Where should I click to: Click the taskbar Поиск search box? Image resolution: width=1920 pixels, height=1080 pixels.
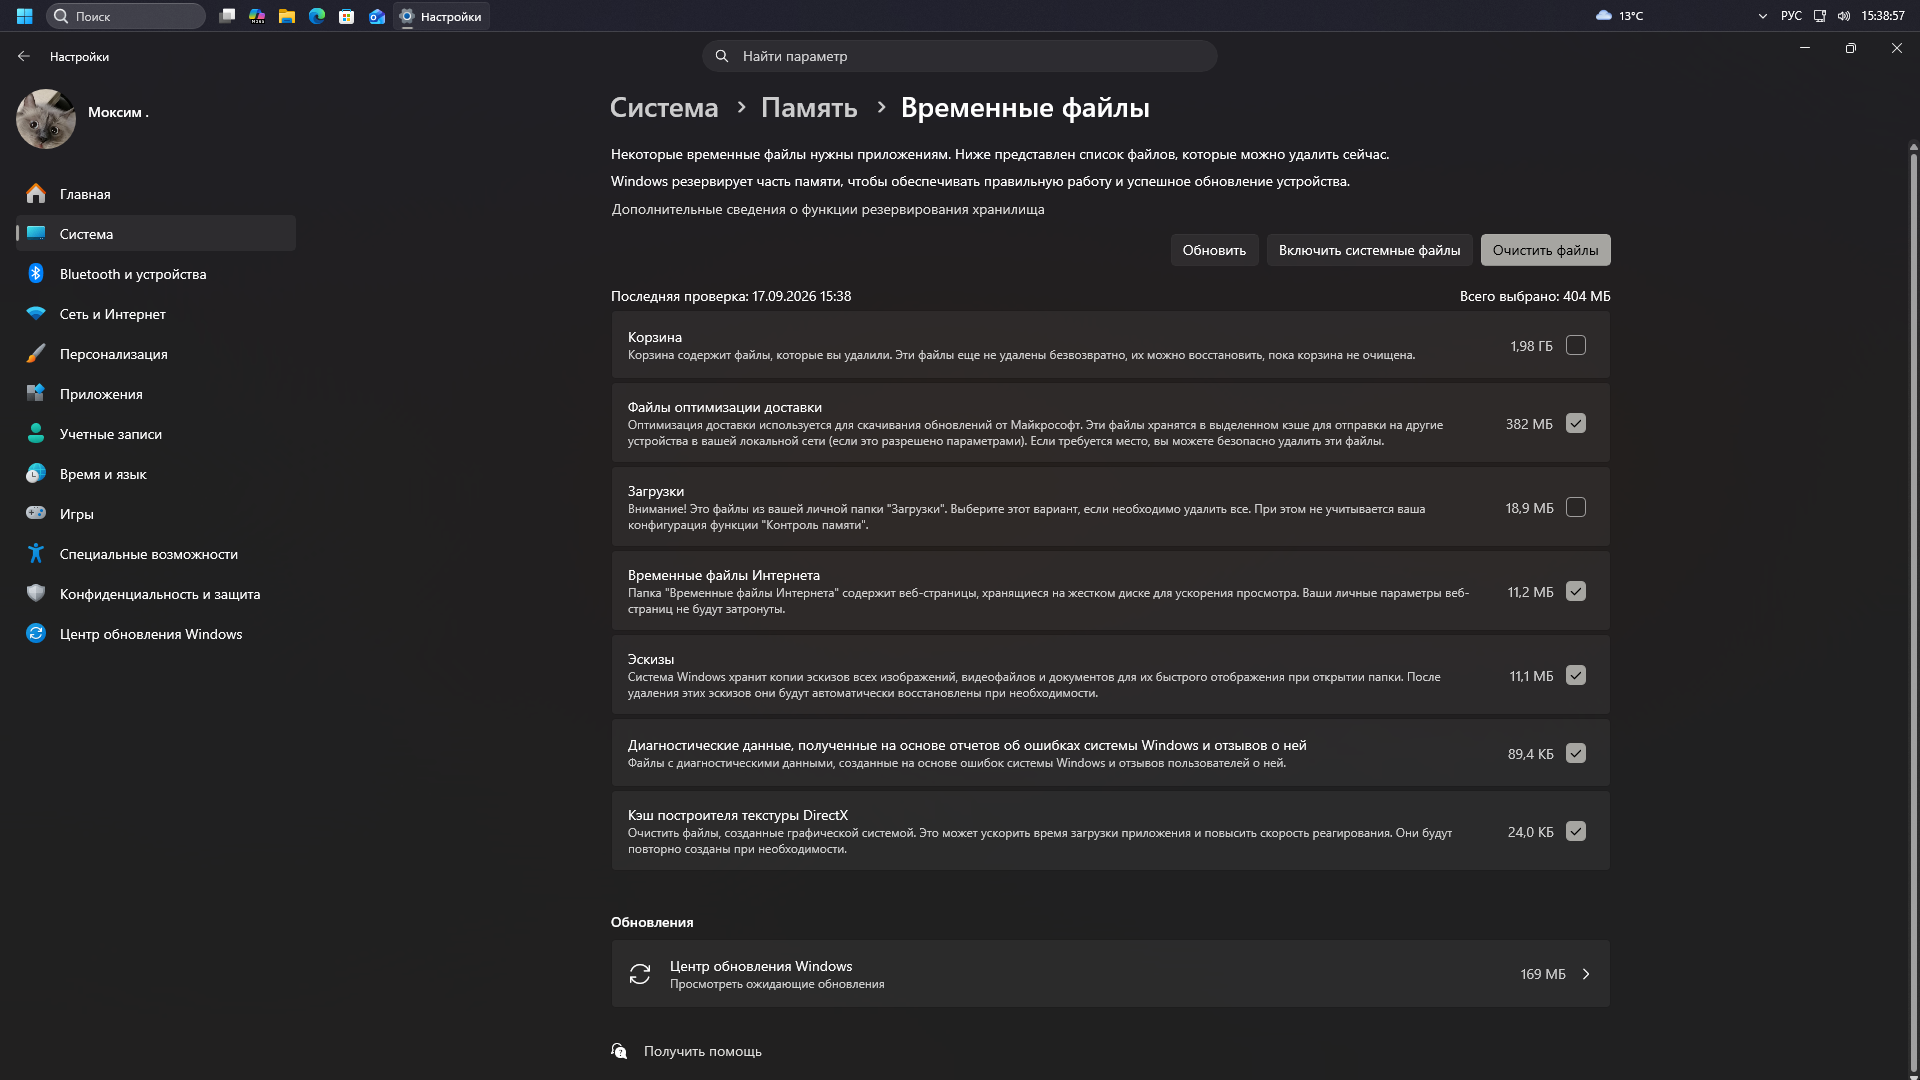coord(126,16)
